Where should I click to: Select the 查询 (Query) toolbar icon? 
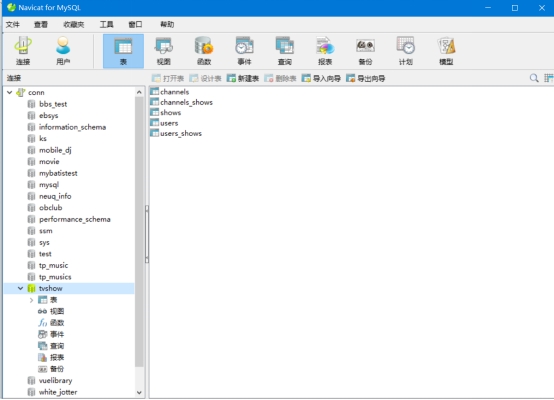[285, 51]
